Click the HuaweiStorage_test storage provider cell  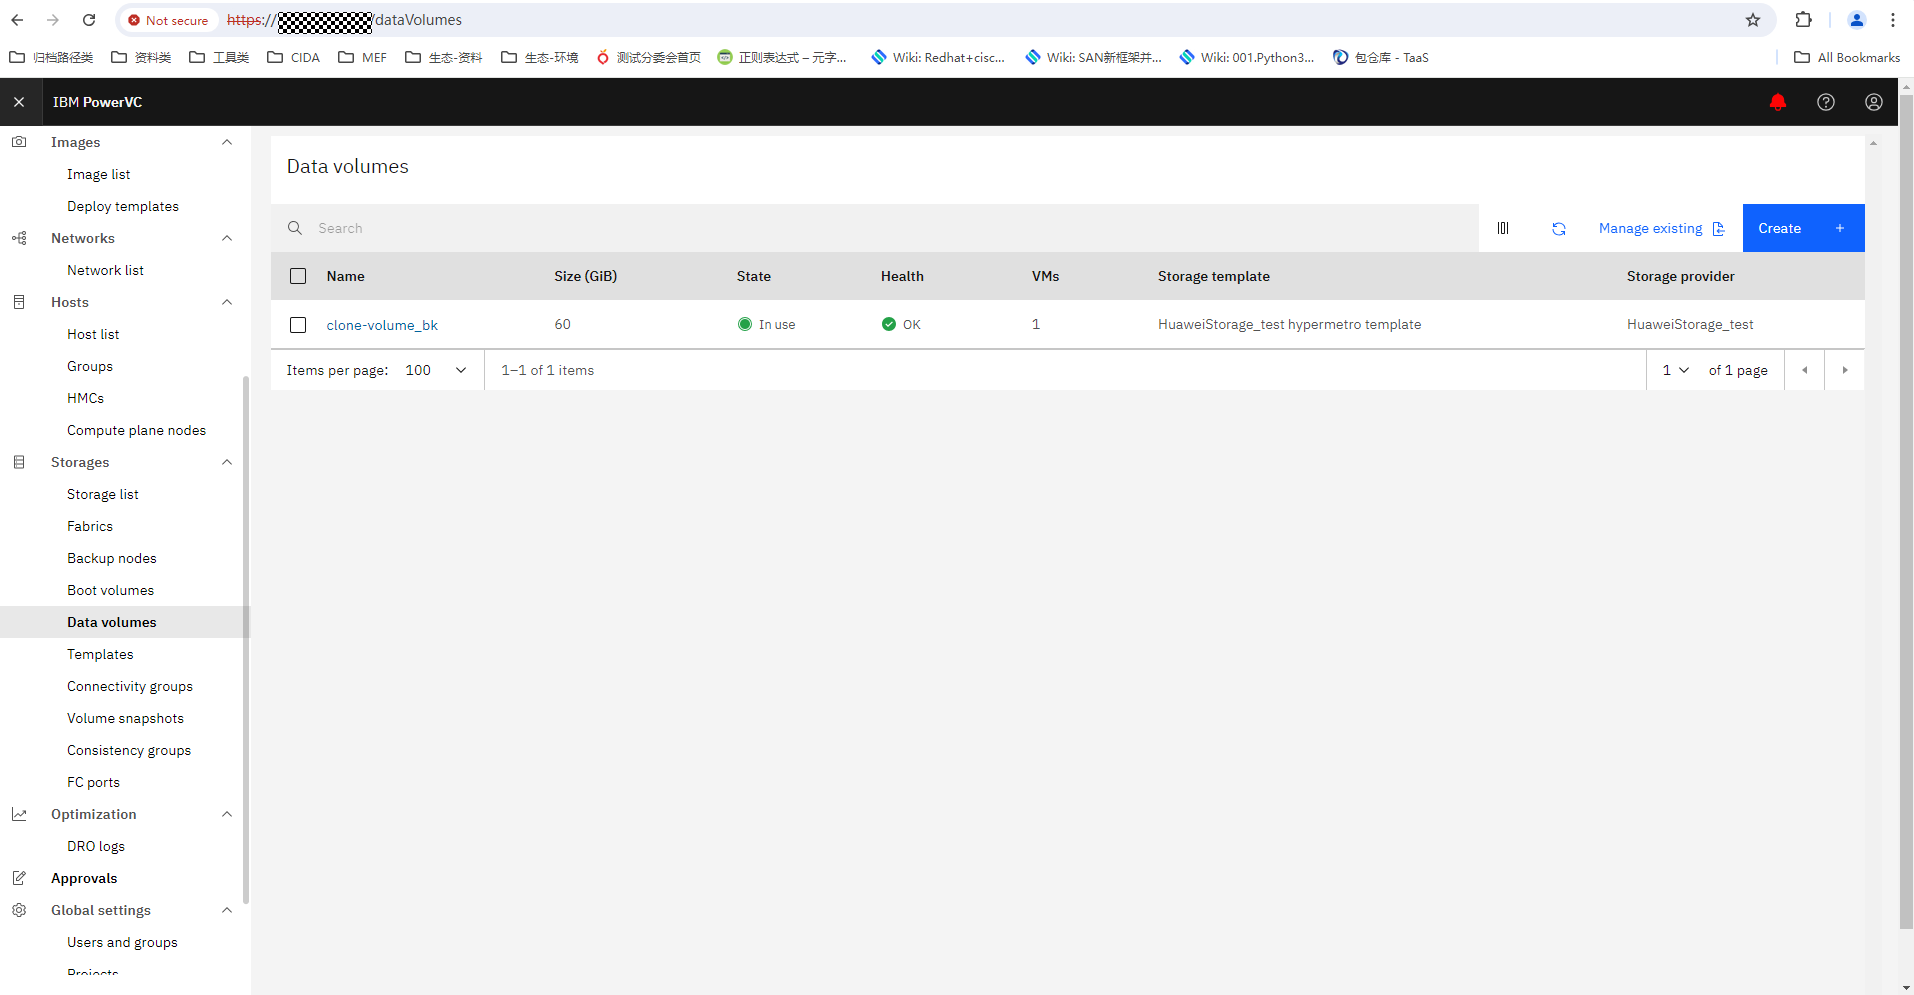(x=1690, y=324)
